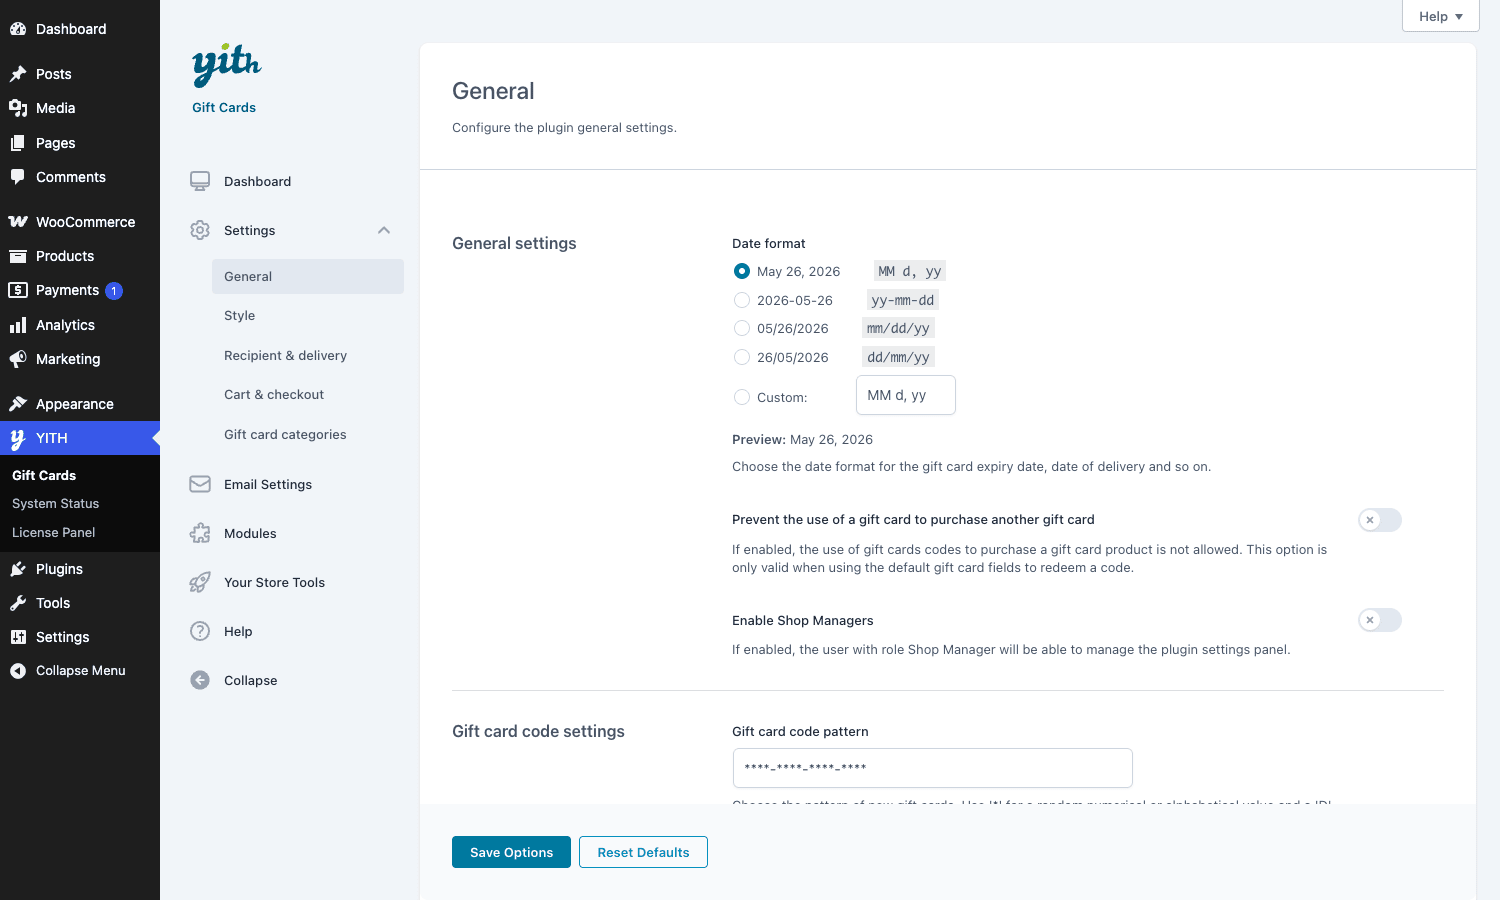1500x900 pixels.
Task: Click the Preview: May 26, 2026 text
Action: [x=802, y=439]
